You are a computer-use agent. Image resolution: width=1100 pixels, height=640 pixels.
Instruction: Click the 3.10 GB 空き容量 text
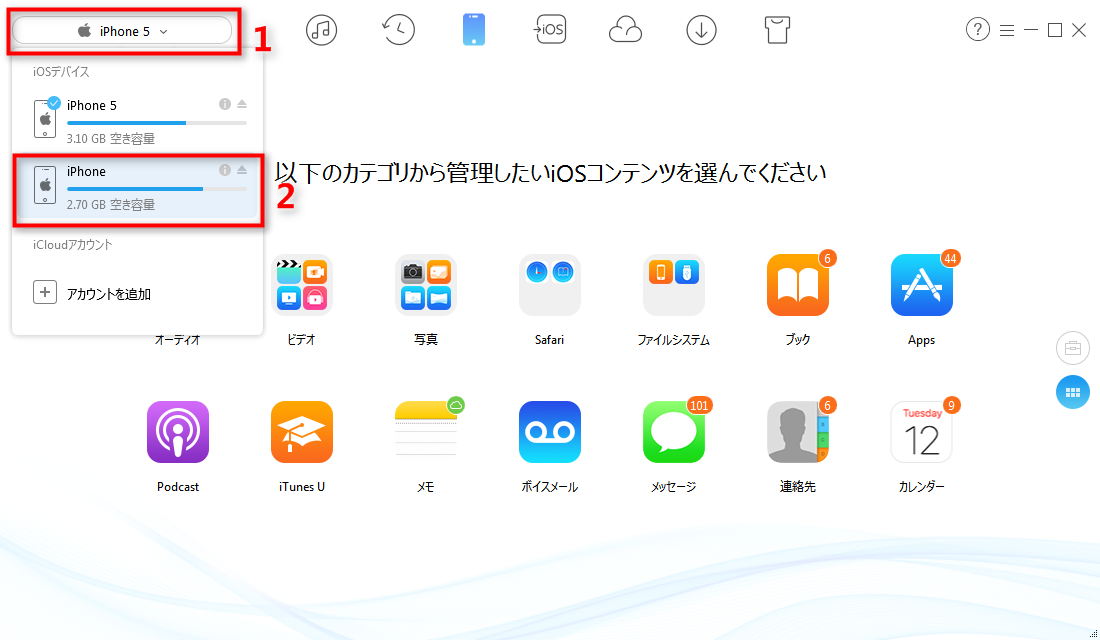(x=111, y=139)
